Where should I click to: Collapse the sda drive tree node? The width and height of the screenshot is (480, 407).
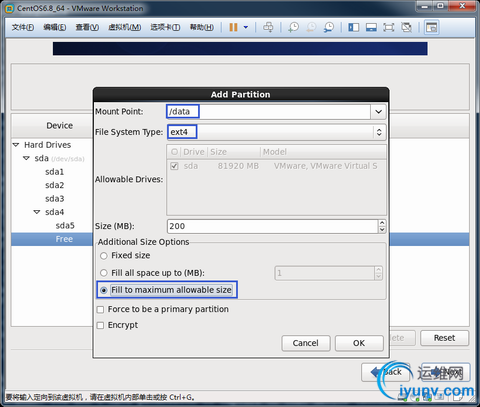click(x=26, y=158)
